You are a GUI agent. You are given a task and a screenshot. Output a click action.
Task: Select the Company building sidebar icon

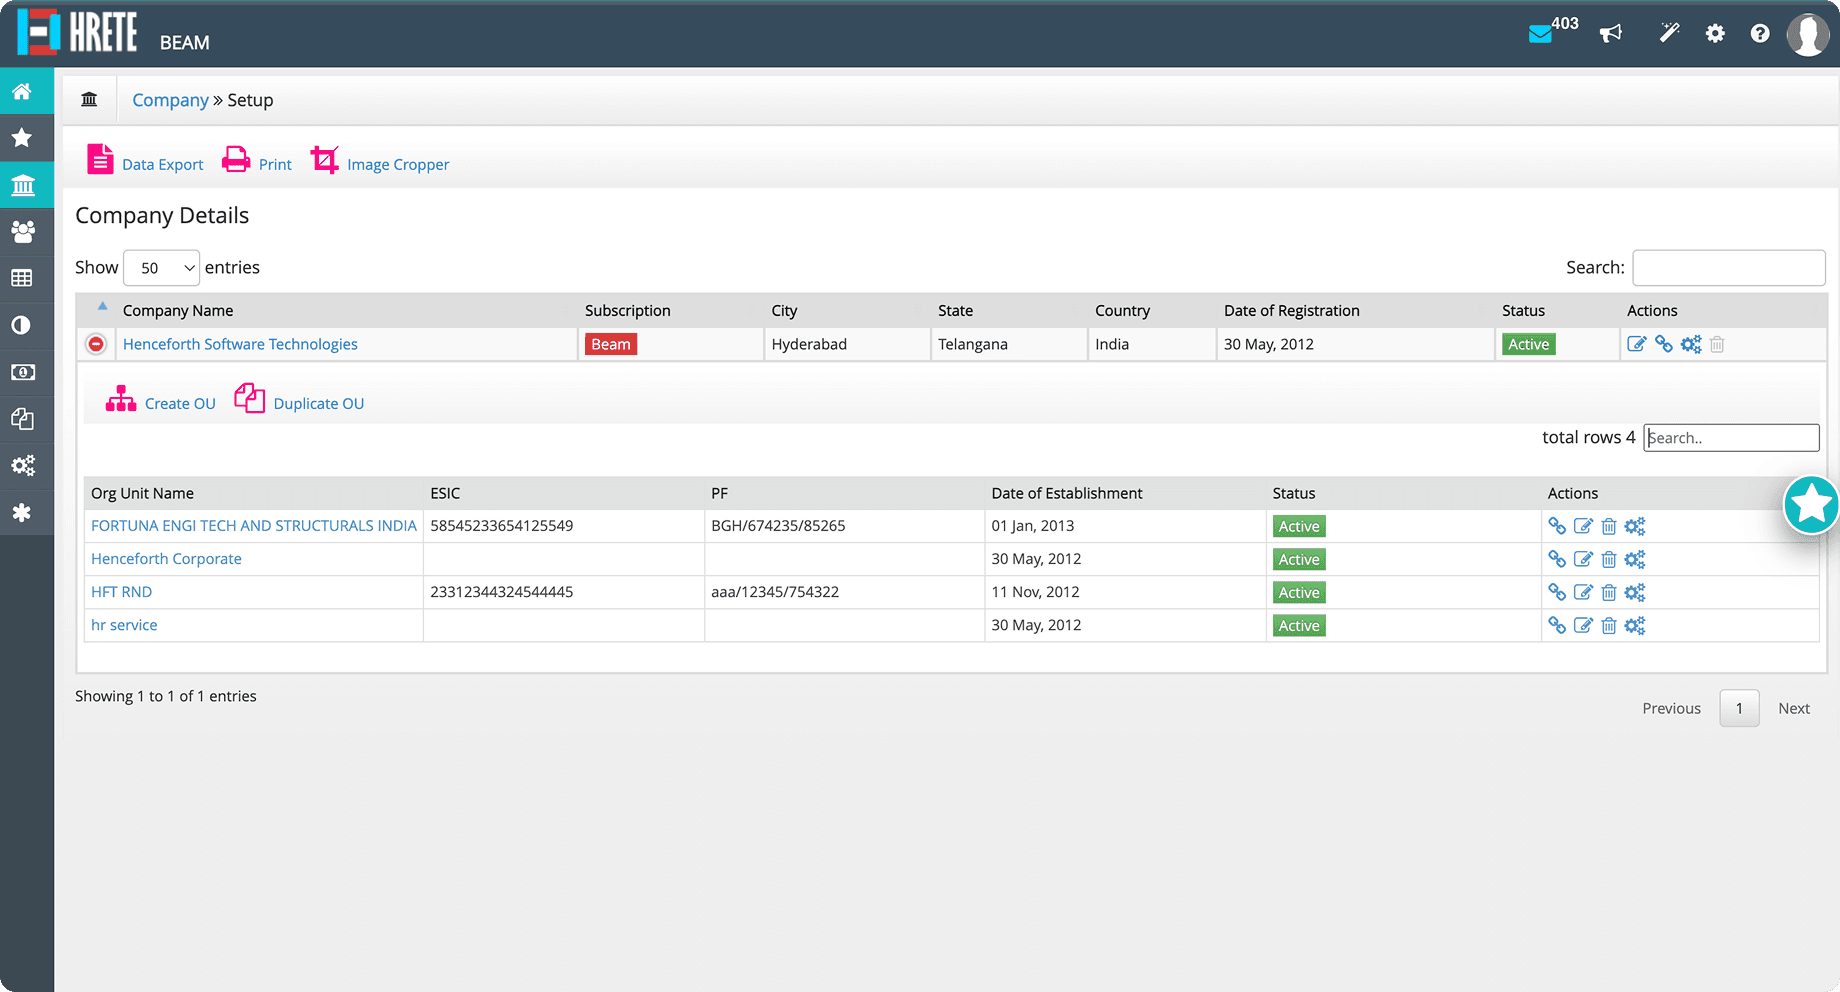(22, 185)
